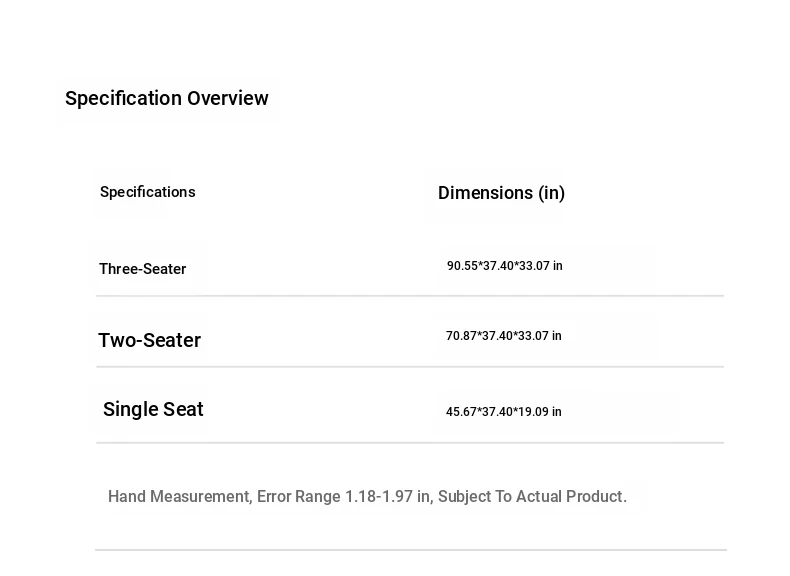
Task: Click the divider line beneath Three-Seater row
Action: (410, 296)
